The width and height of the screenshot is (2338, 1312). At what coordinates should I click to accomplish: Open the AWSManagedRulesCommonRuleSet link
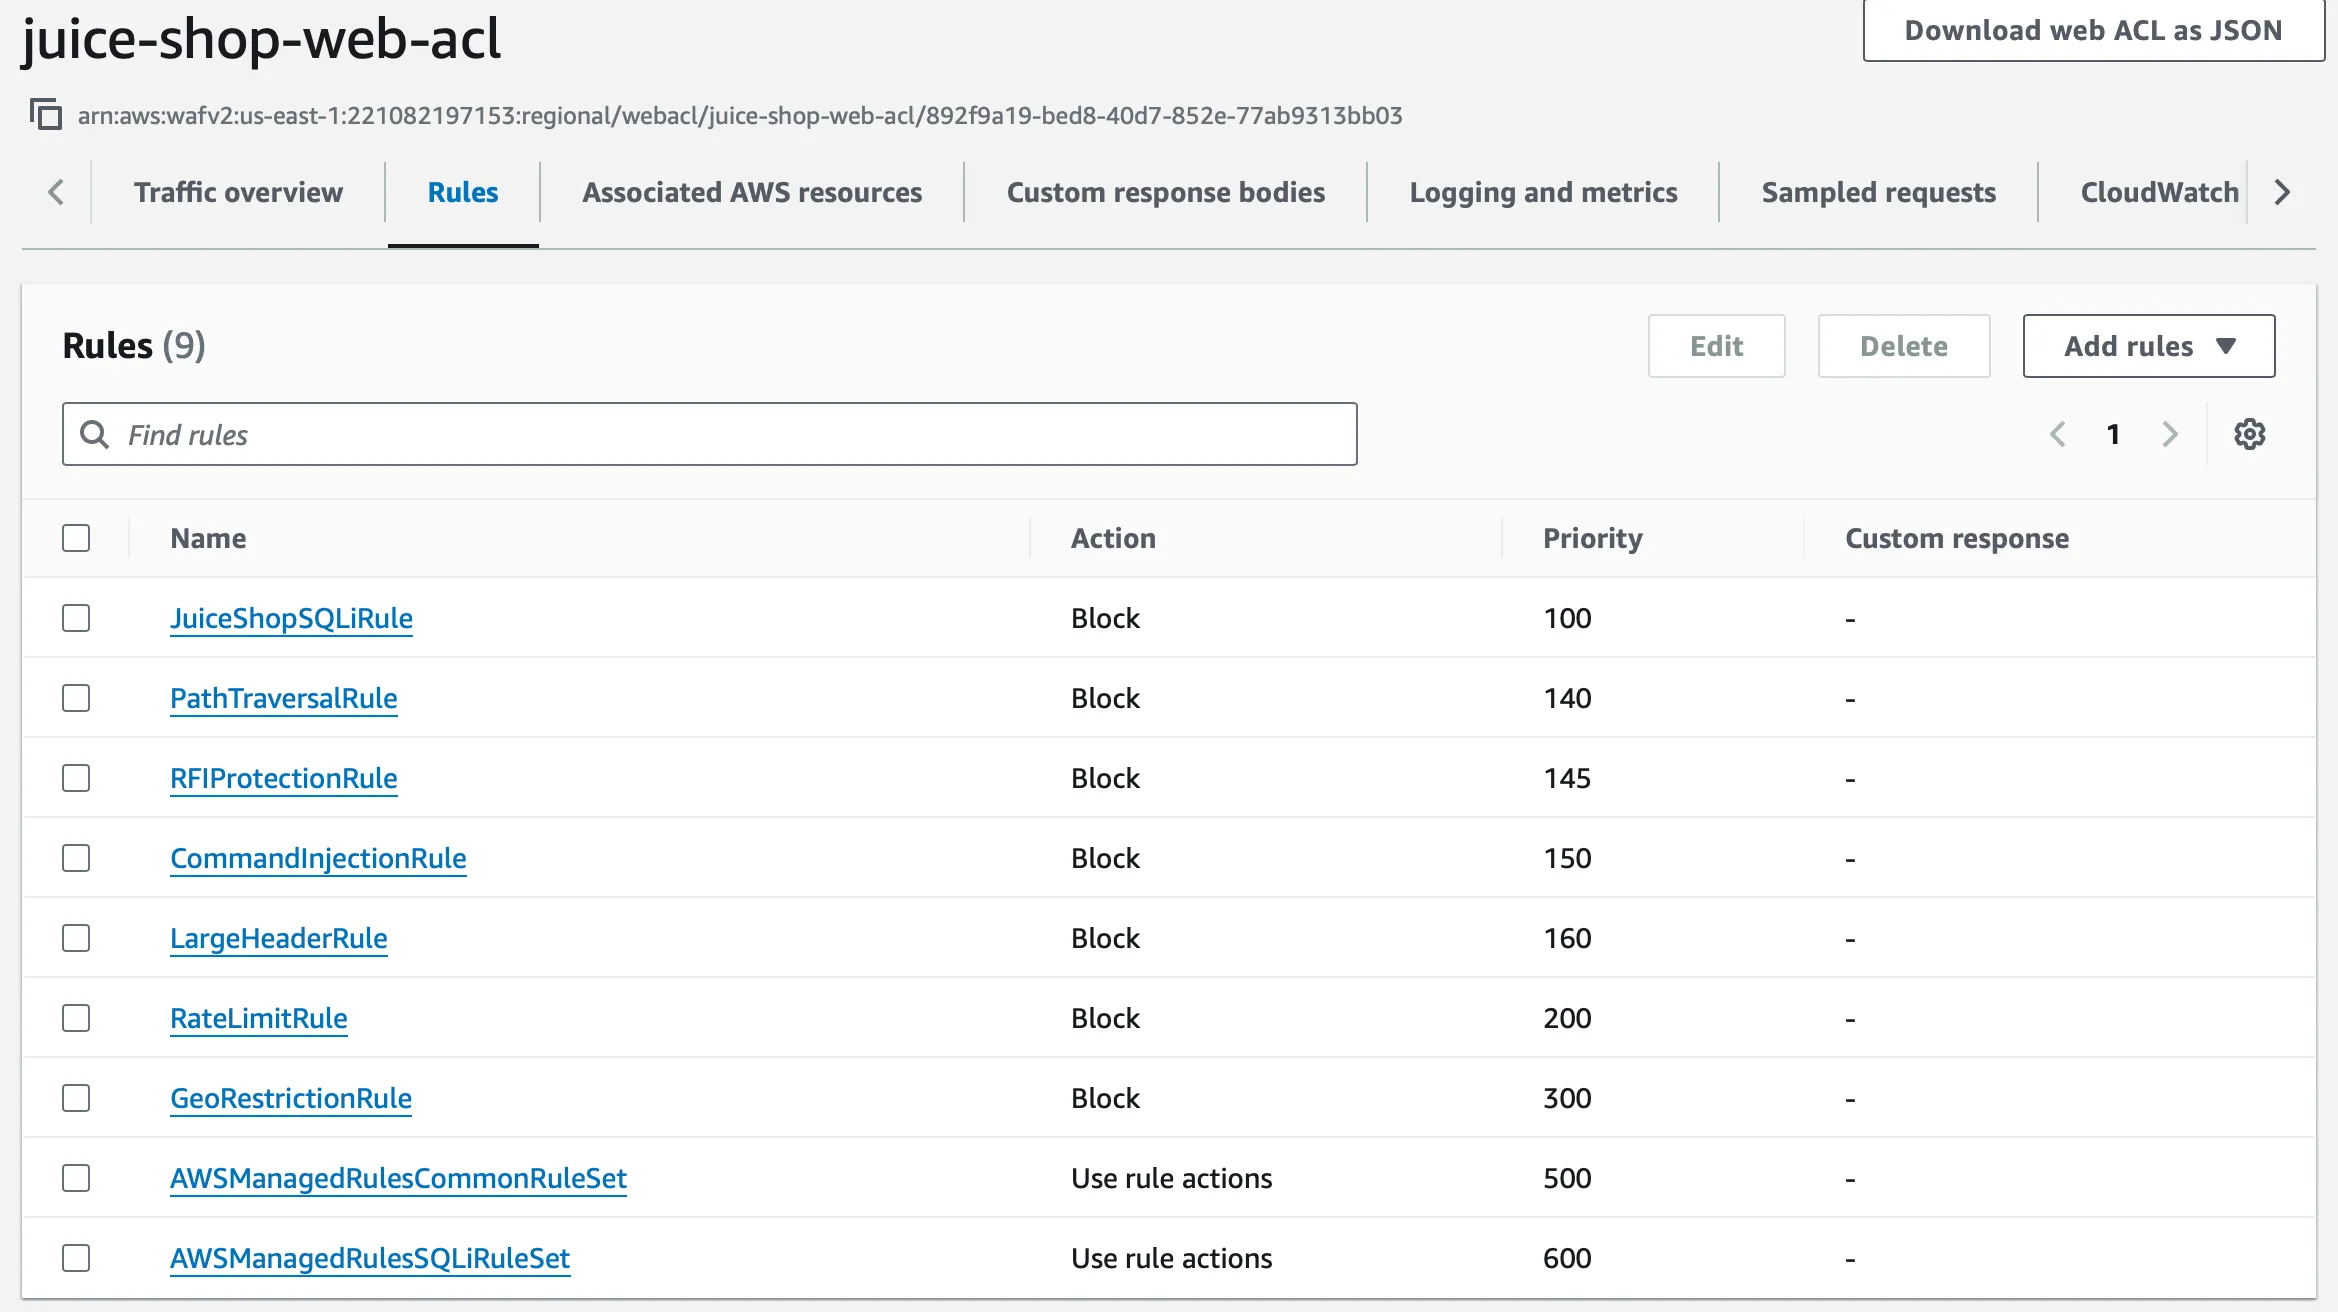click(398, 1178)
